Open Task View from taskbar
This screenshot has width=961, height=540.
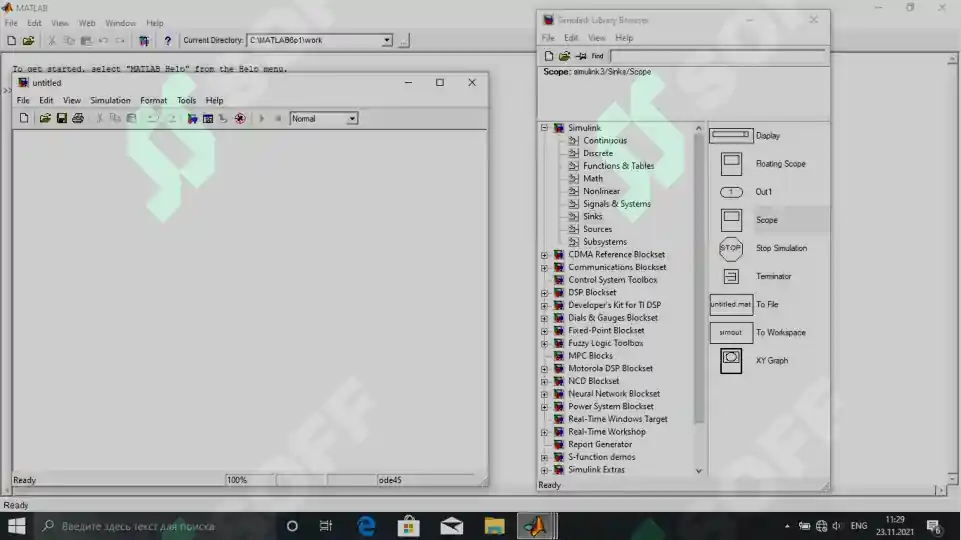[x=325, y=526]
